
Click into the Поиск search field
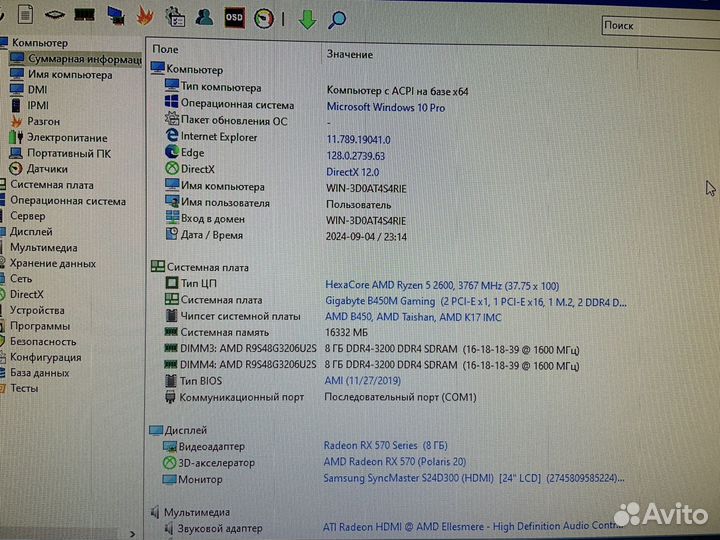tap(660, 25)
